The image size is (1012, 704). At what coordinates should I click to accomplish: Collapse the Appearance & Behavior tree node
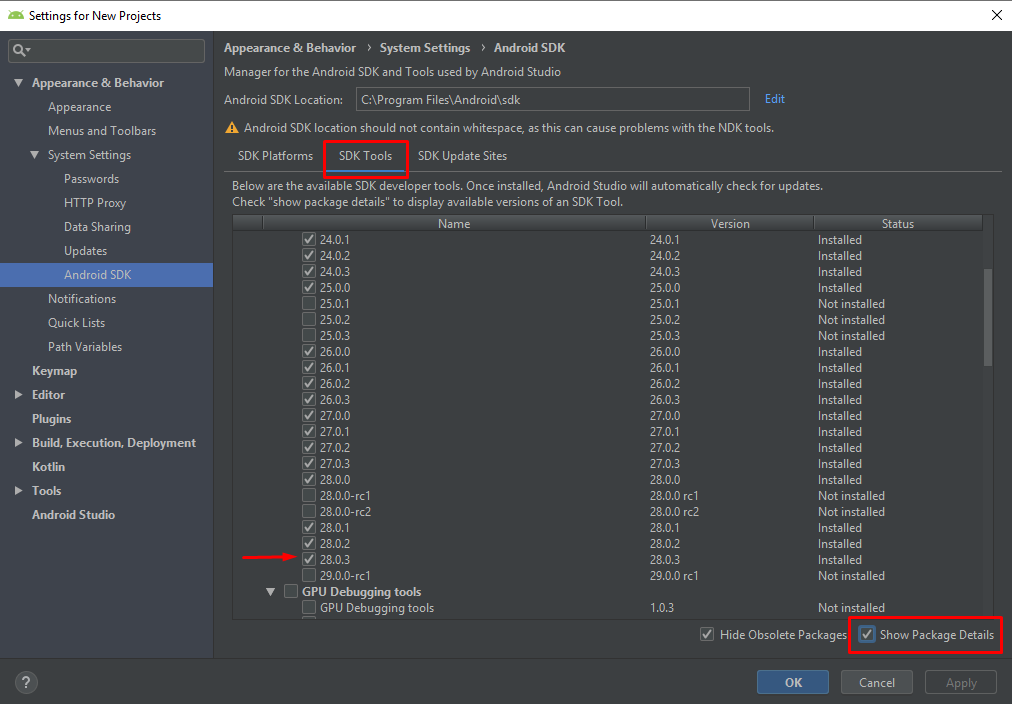click(x=19, y=83)
